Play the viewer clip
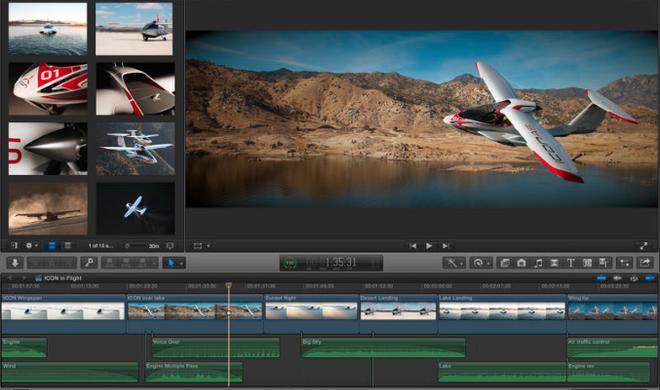Image resolution: width=660 pixels, height=390 pixels. (429, 246)
